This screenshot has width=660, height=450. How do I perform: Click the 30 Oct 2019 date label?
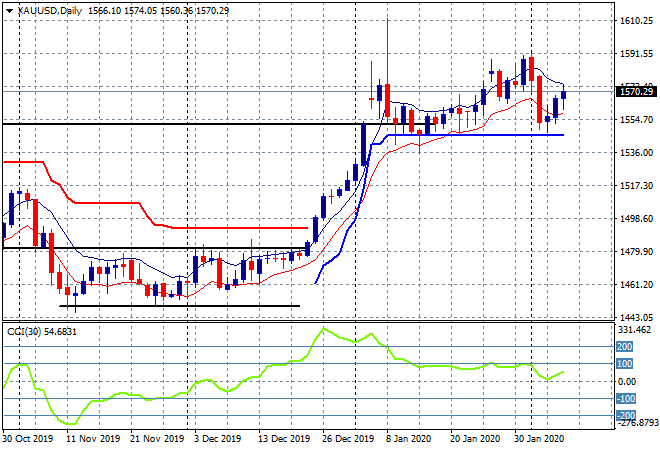coord(28,439)
